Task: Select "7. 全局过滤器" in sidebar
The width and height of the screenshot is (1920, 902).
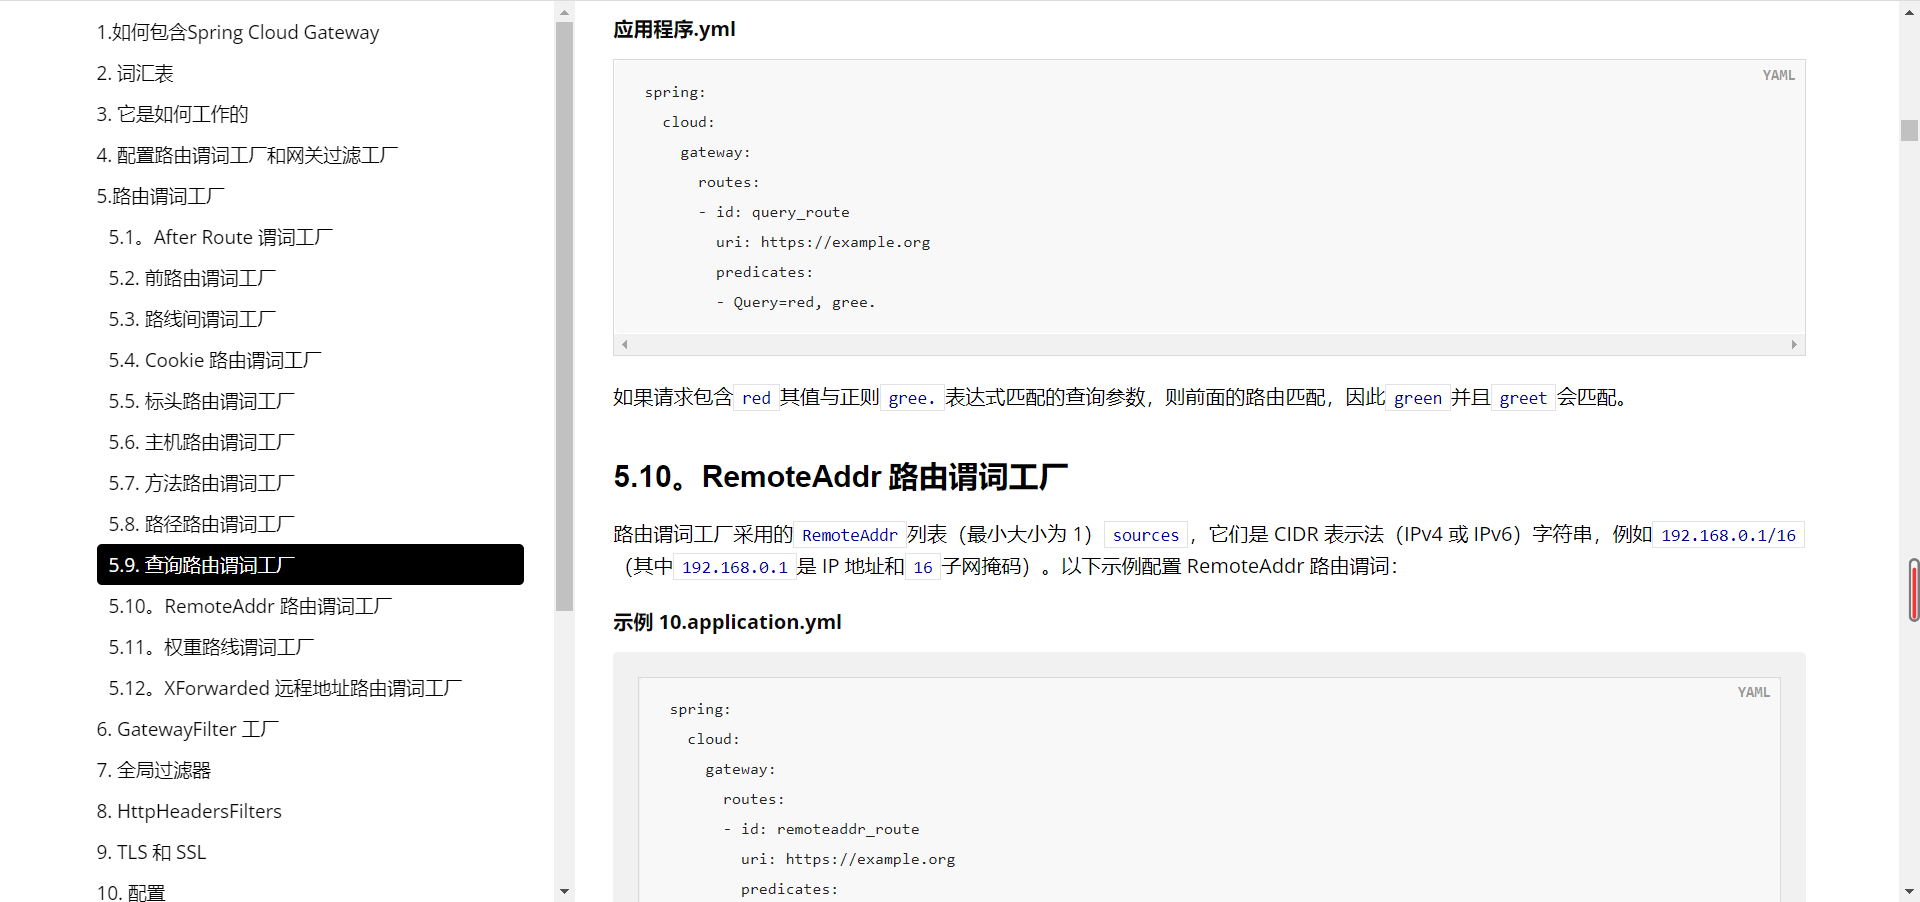Action: tap(153, 769)
